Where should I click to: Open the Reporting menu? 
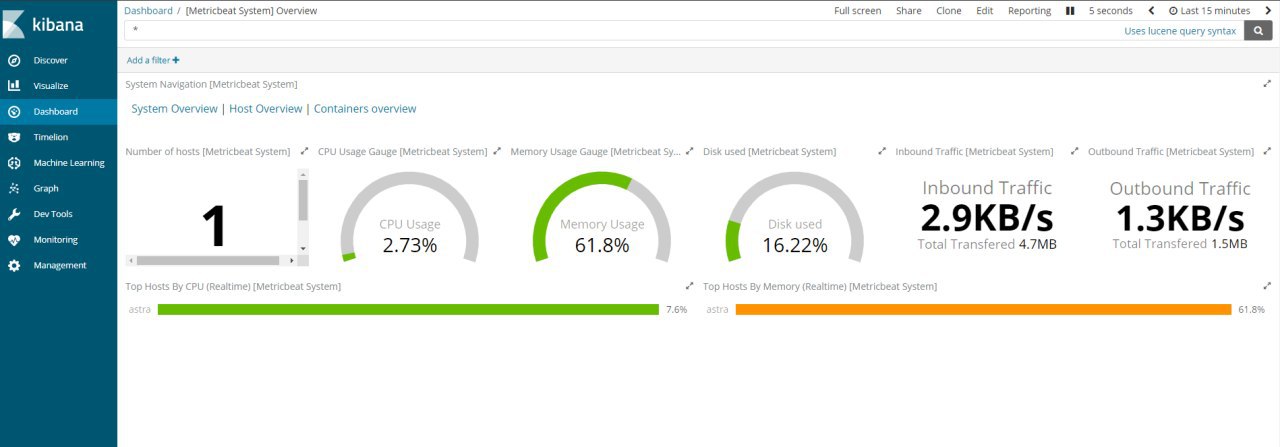tap(1029, 11)
